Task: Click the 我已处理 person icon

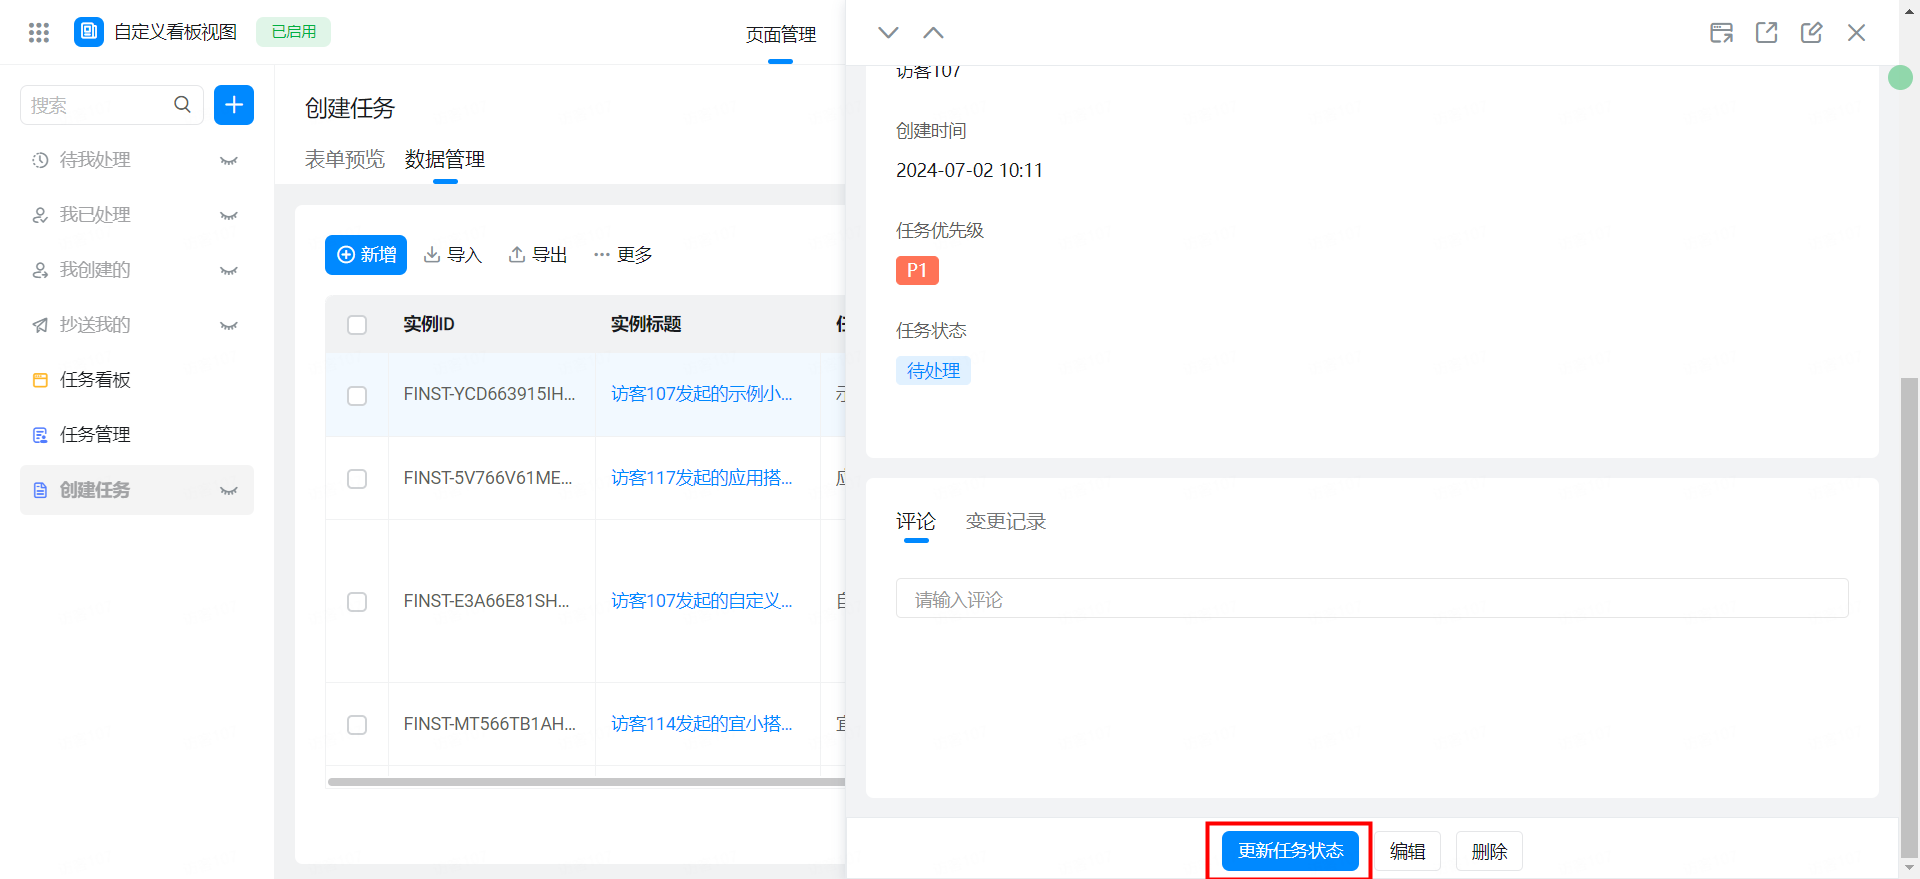Action: [x=40, y=215]
